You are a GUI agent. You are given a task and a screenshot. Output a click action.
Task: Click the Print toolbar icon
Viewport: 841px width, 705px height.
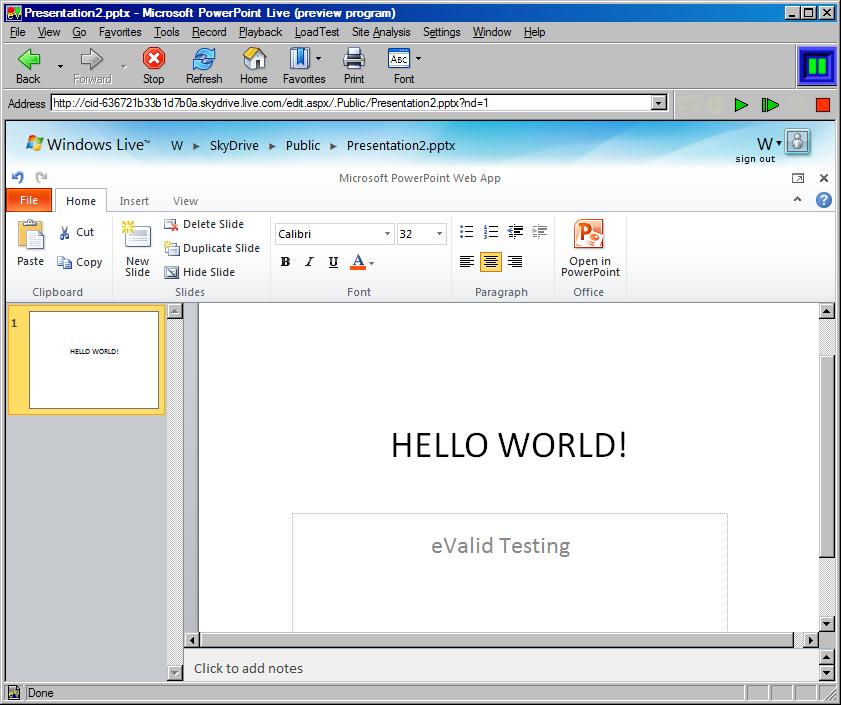[x=354, y=58]
